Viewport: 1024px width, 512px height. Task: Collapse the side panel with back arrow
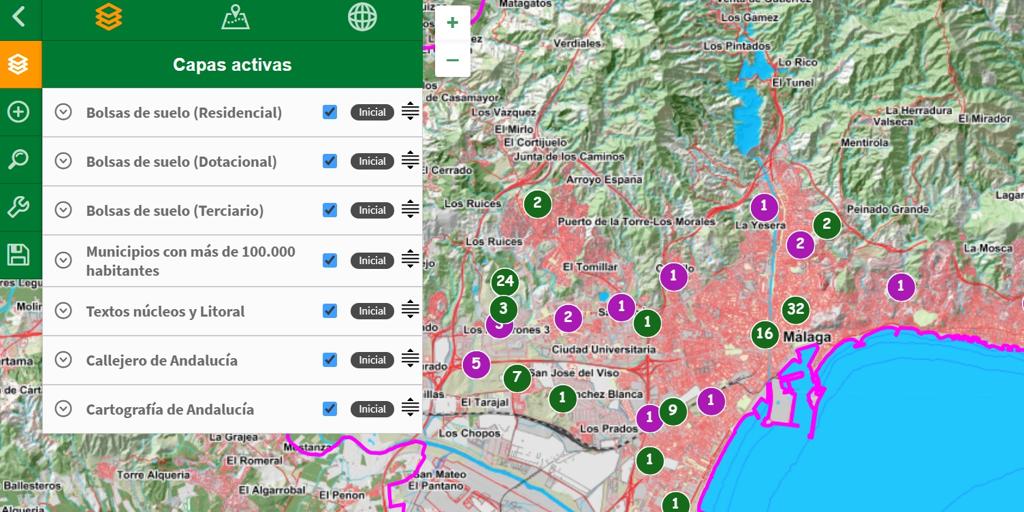click(x=19, y=17)
